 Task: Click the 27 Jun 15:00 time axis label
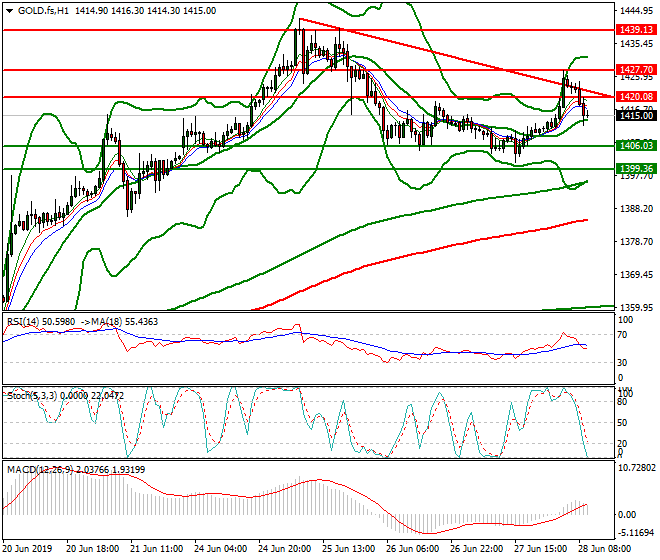[540, 549]
